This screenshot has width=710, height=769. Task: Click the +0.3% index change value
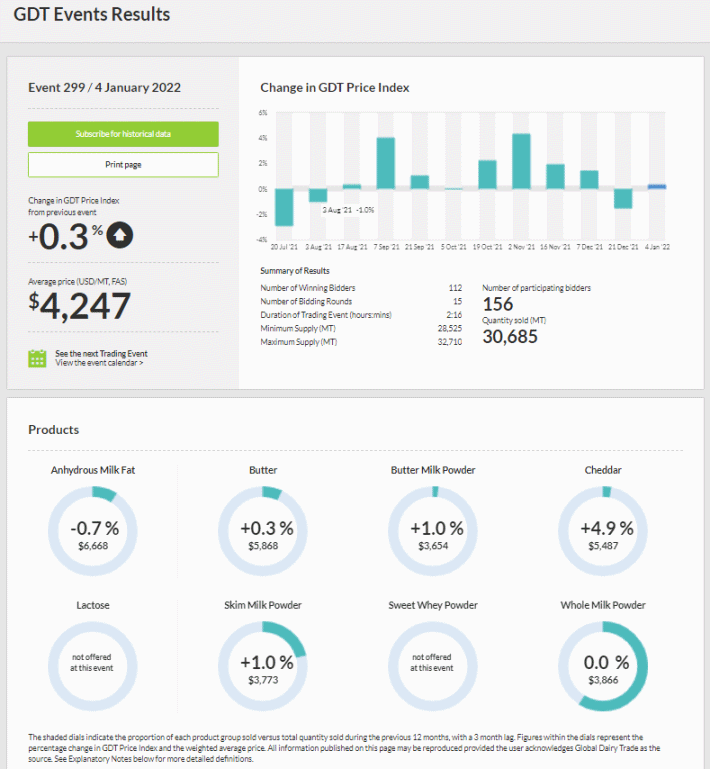coord(65,236)
